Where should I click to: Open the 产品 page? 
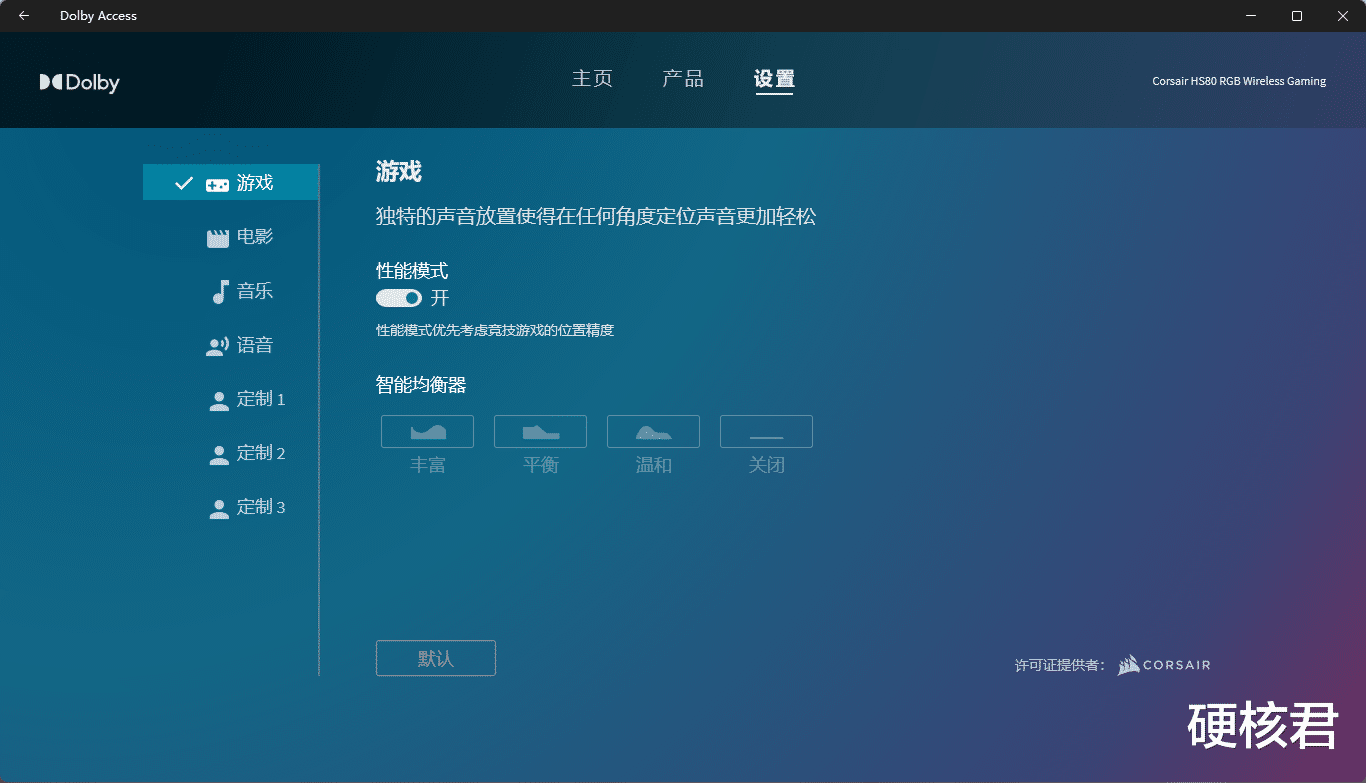coord(683,79)
